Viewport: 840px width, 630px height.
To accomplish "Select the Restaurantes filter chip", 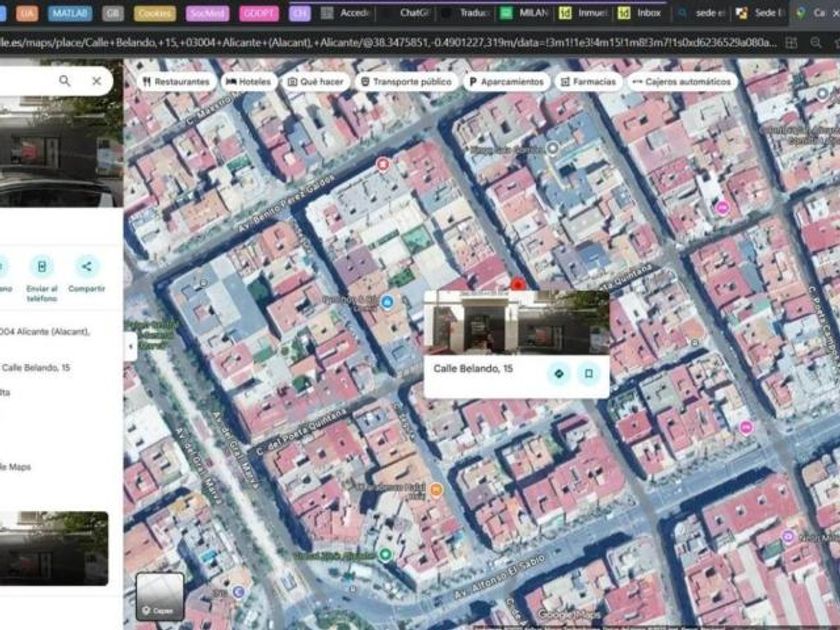I will coord(176,81).
